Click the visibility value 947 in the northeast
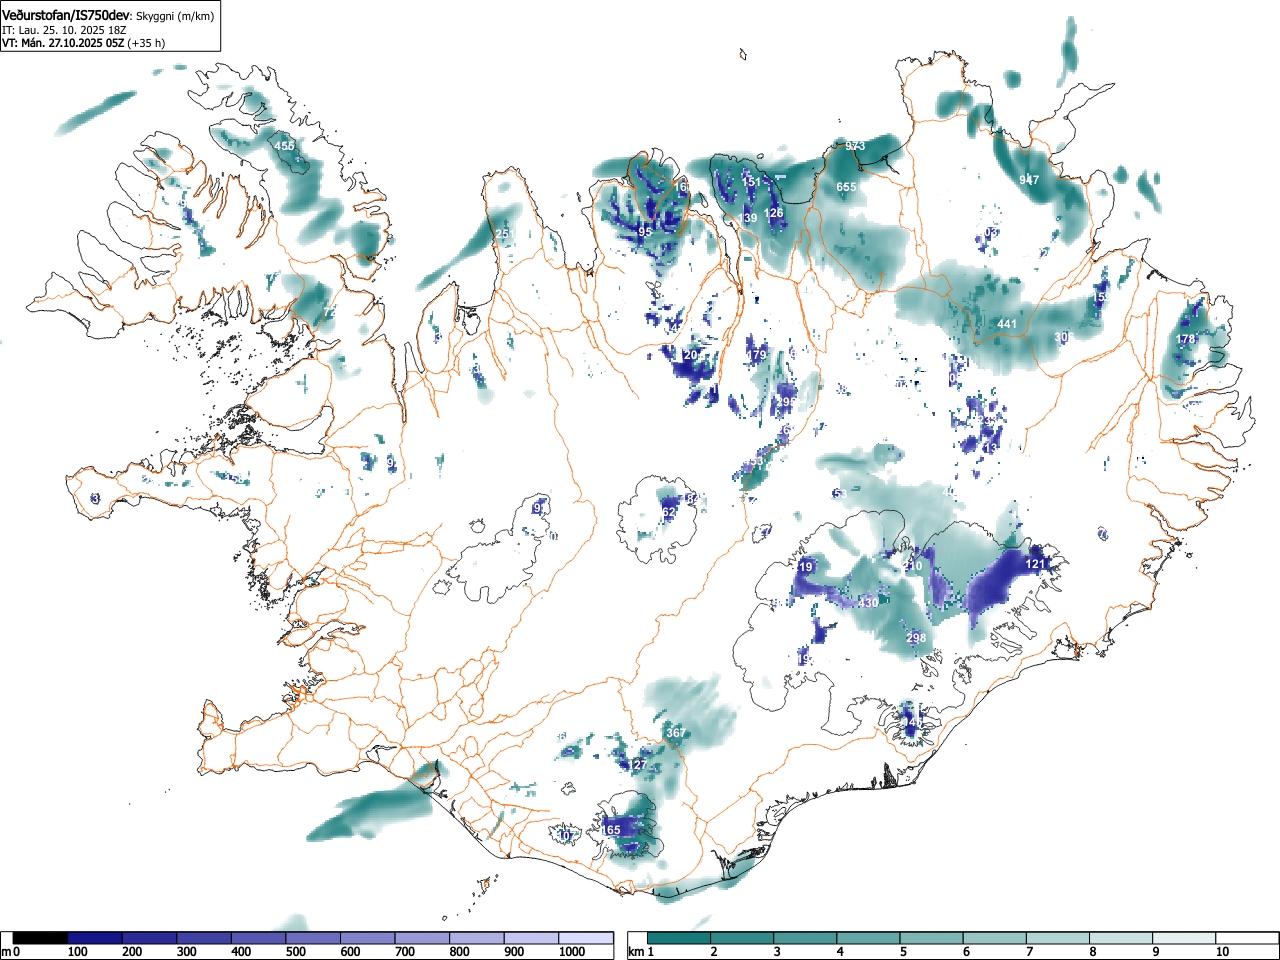 click(1029, 180)
